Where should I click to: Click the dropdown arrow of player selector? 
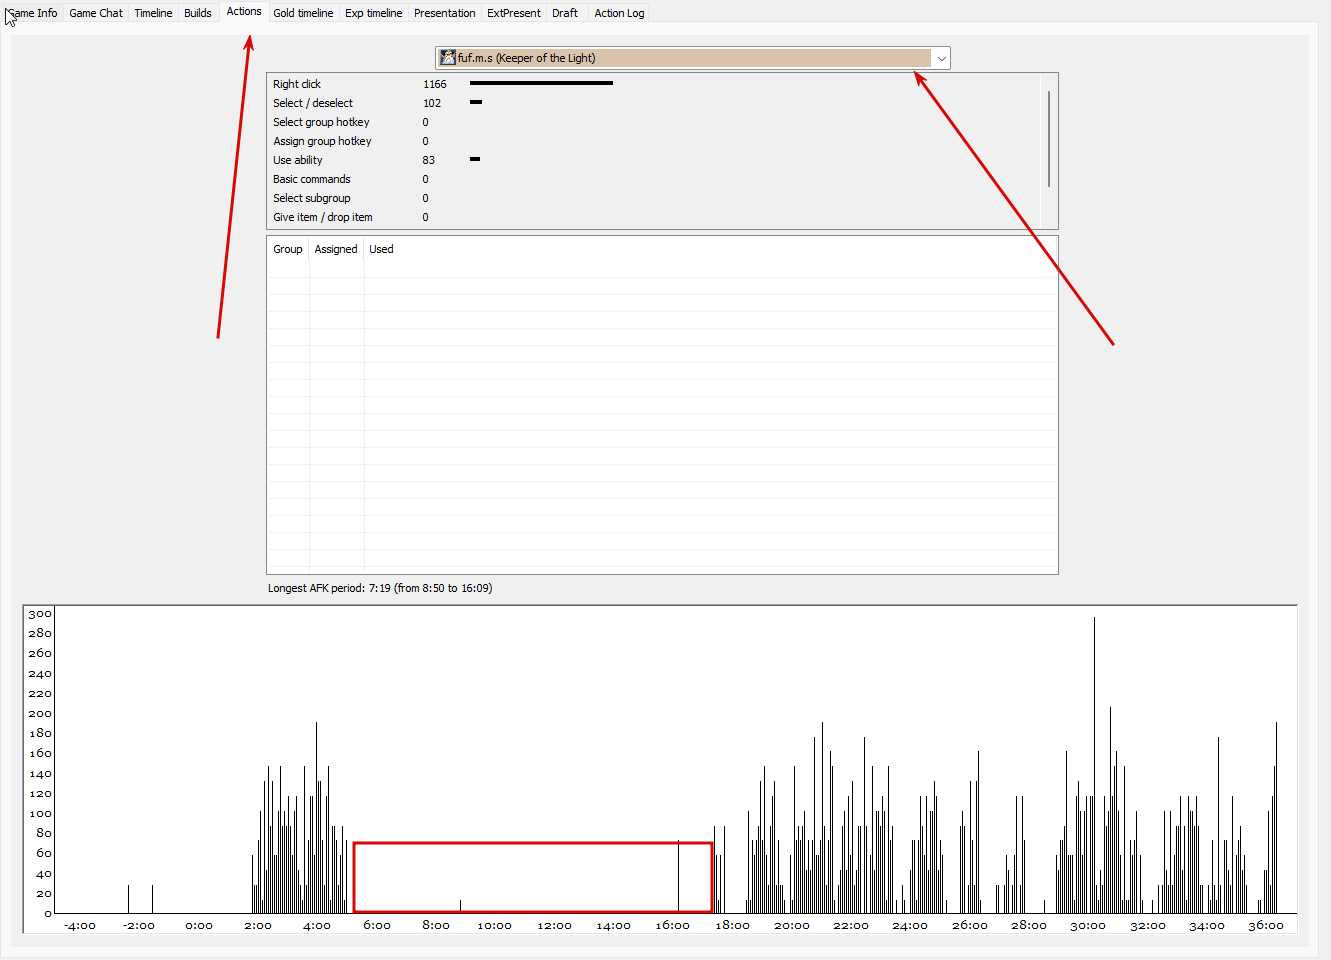click(941, 58)
